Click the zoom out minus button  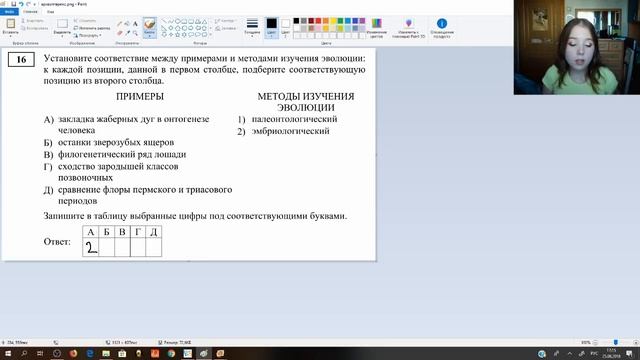click(x=596, y=342)
